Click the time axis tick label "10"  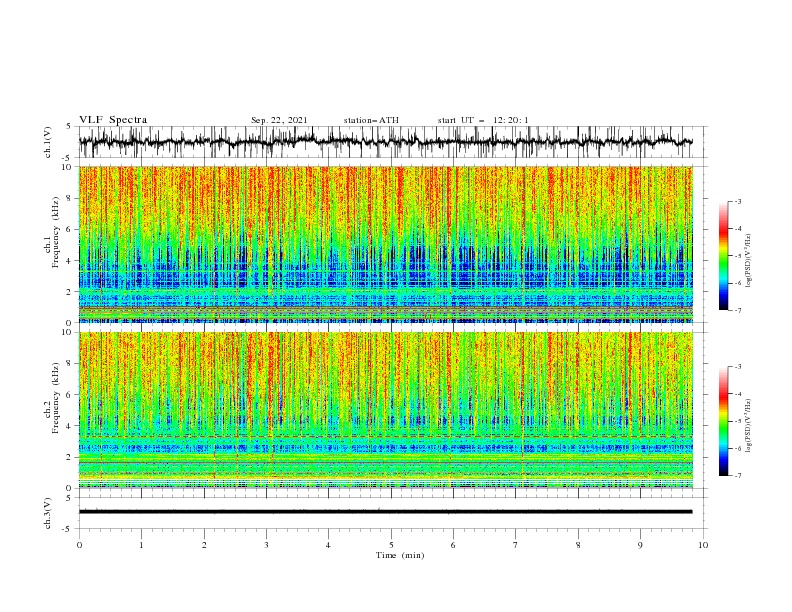pyautogui.click(x=703, y=545)
